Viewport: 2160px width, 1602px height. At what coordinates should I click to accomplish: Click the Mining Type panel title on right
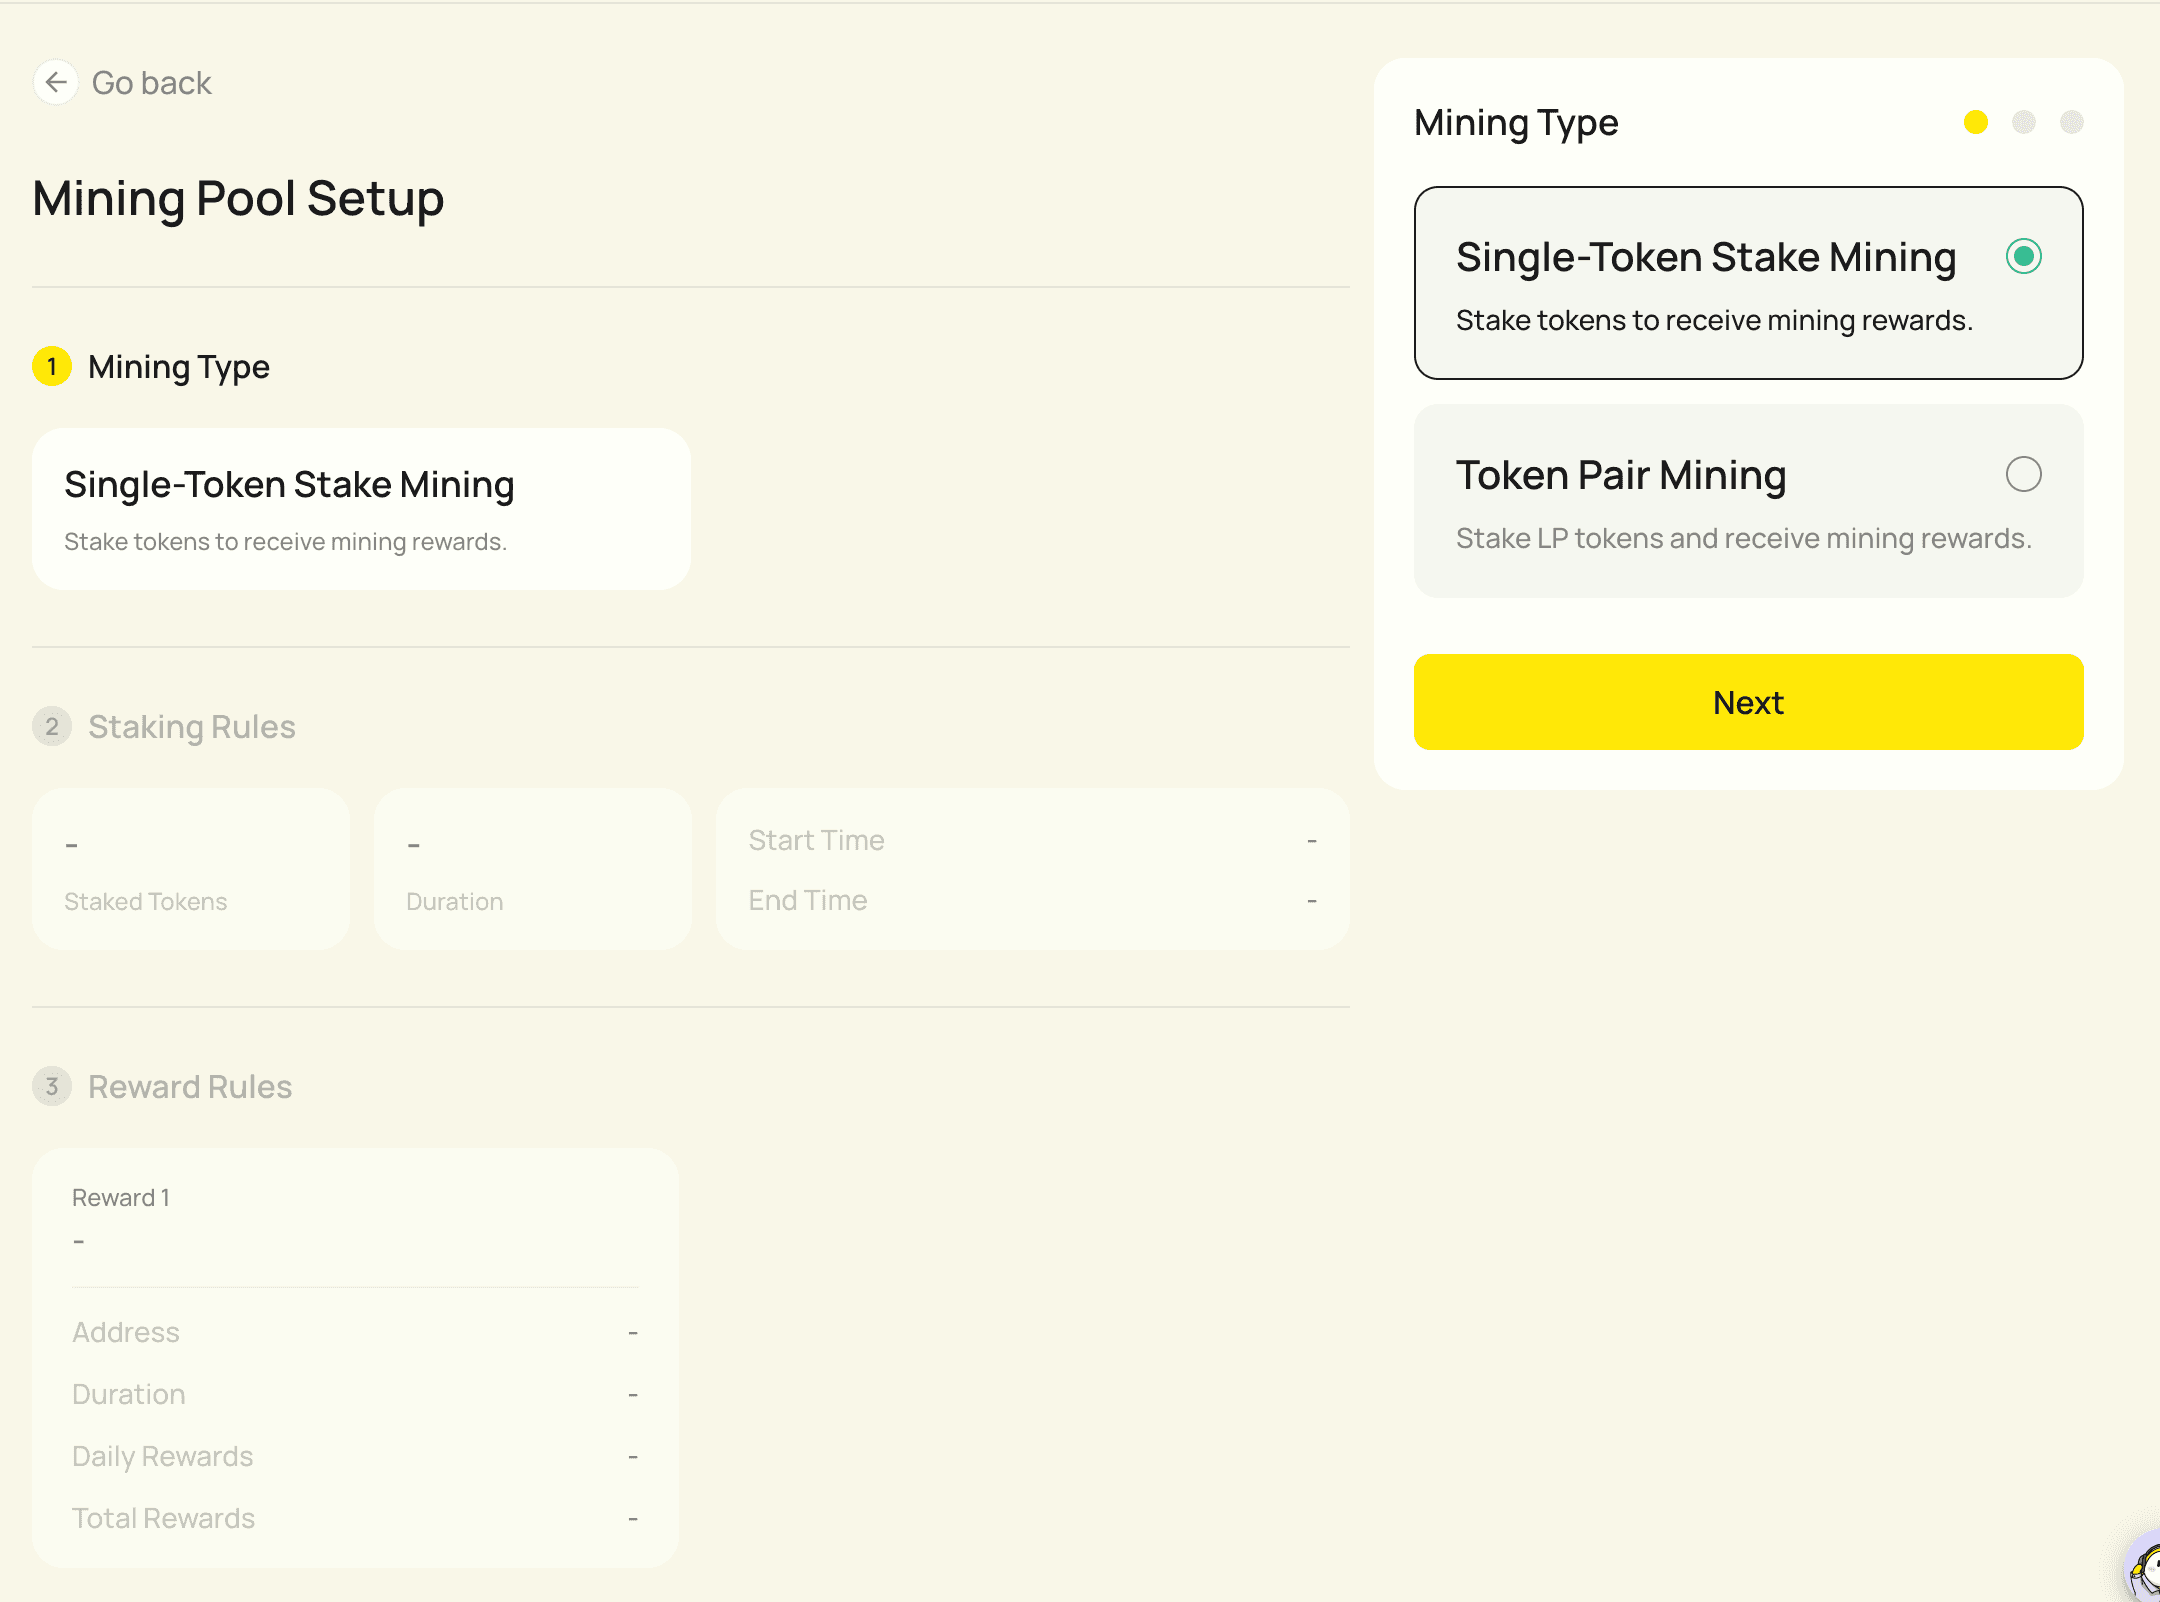1516,122
